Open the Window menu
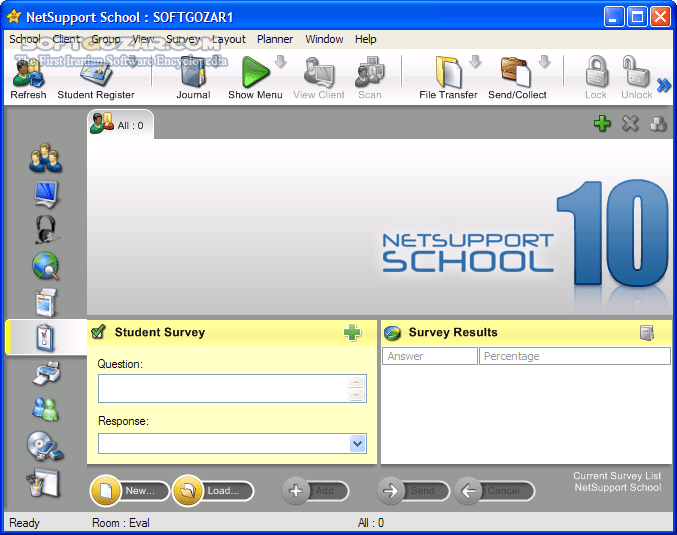 click(x=324, y=39)
